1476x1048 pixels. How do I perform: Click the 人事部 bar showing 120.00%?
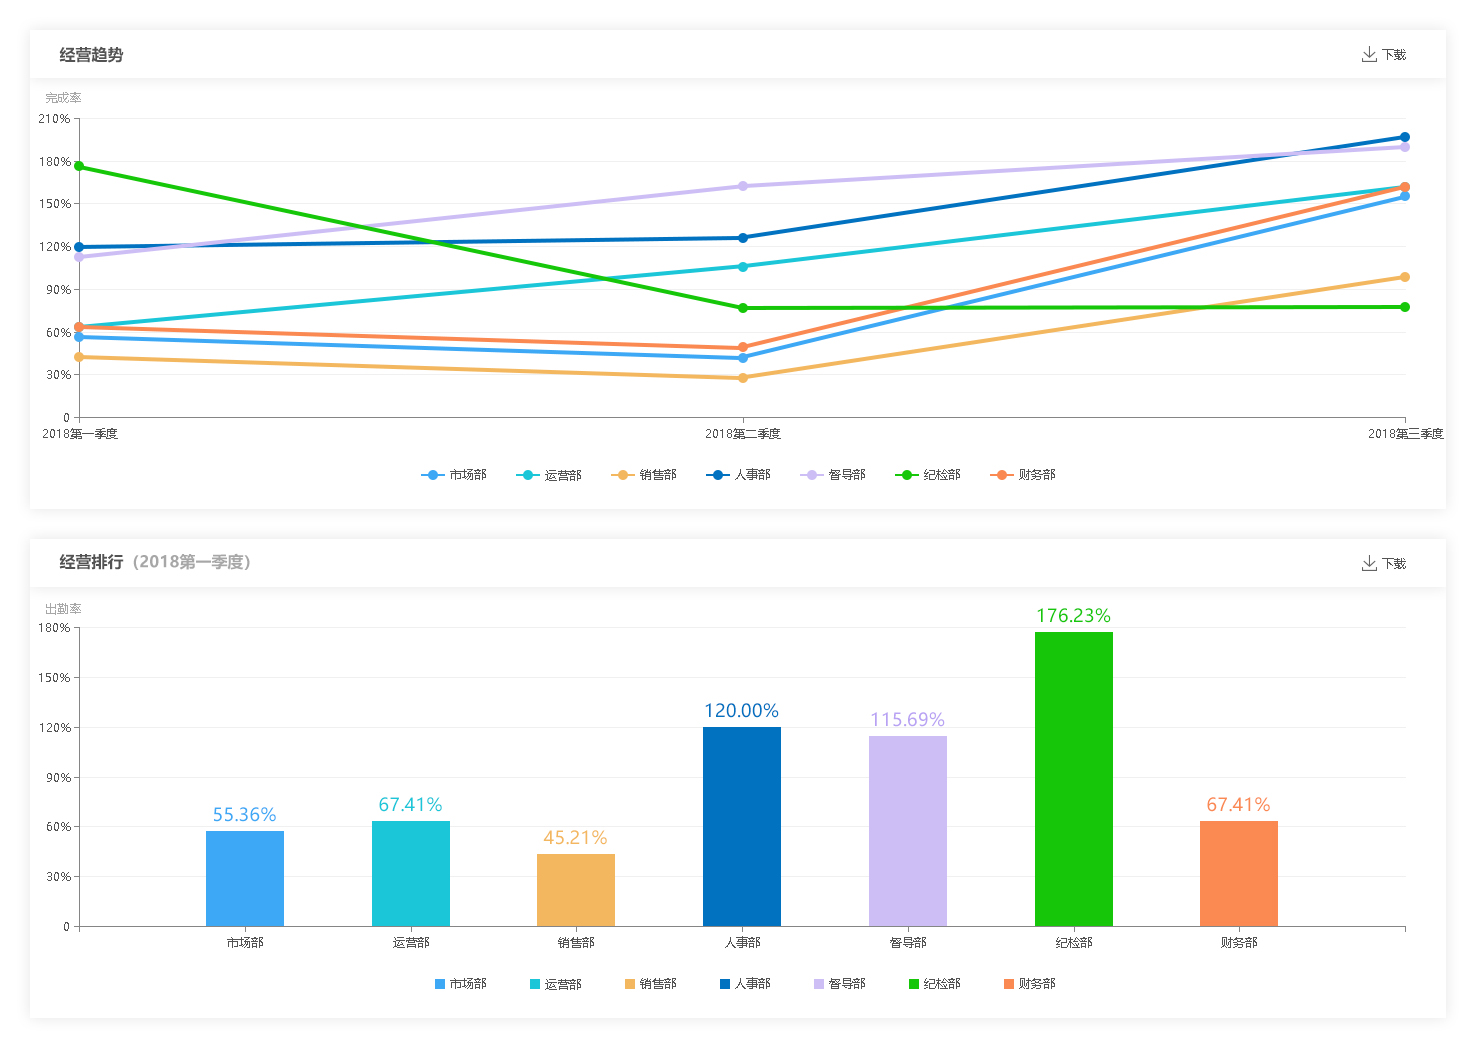[742, 827]
